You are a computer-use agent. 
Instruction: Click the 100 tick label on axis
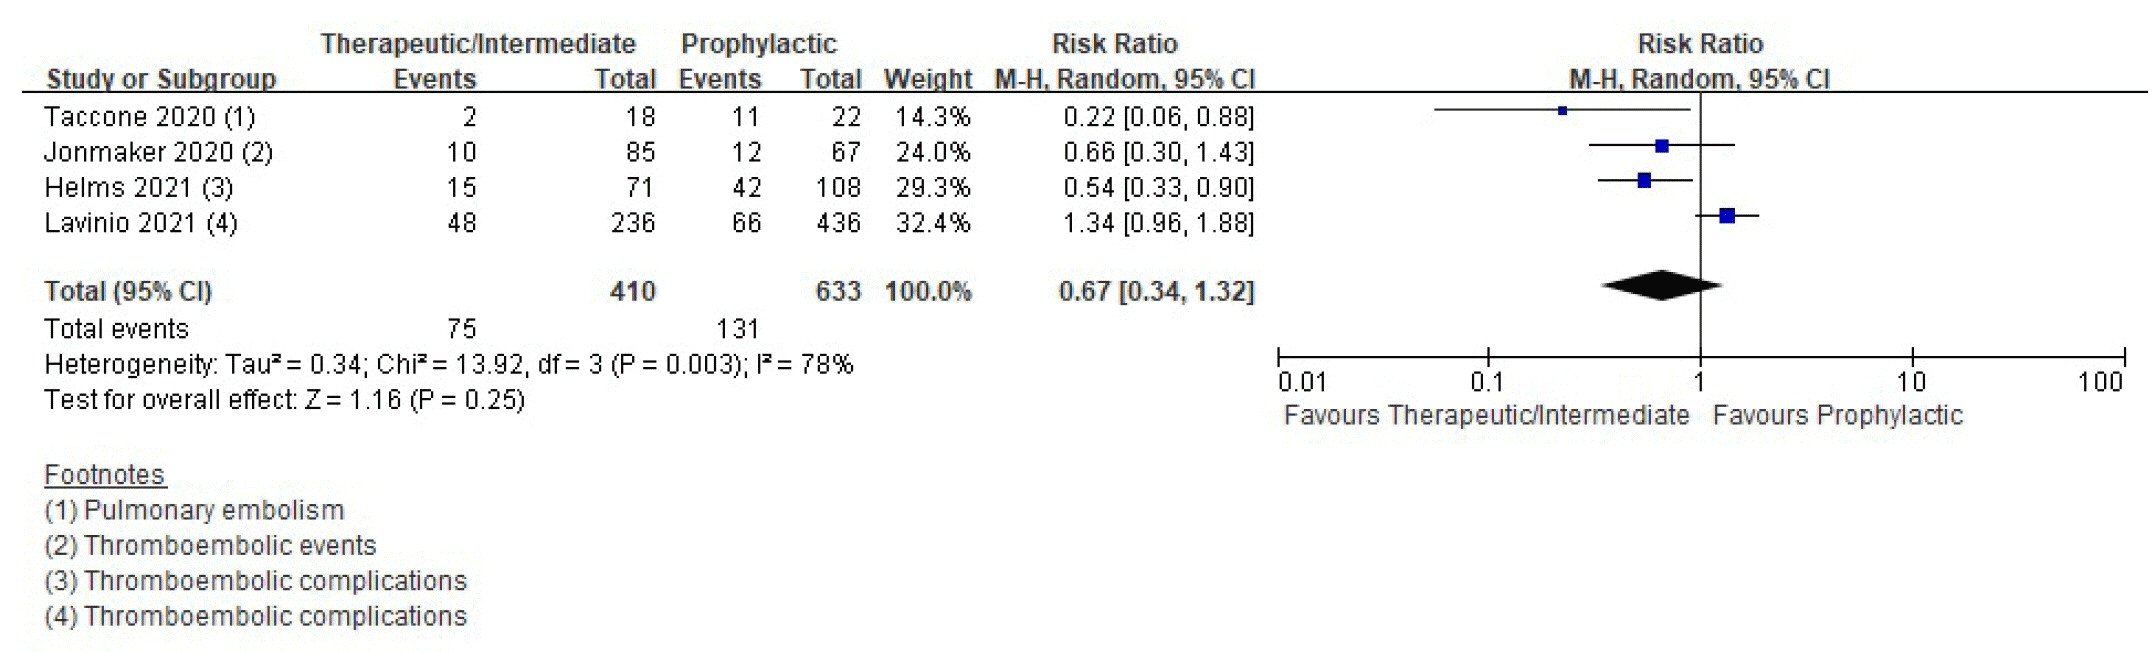tap(2099, 382)
